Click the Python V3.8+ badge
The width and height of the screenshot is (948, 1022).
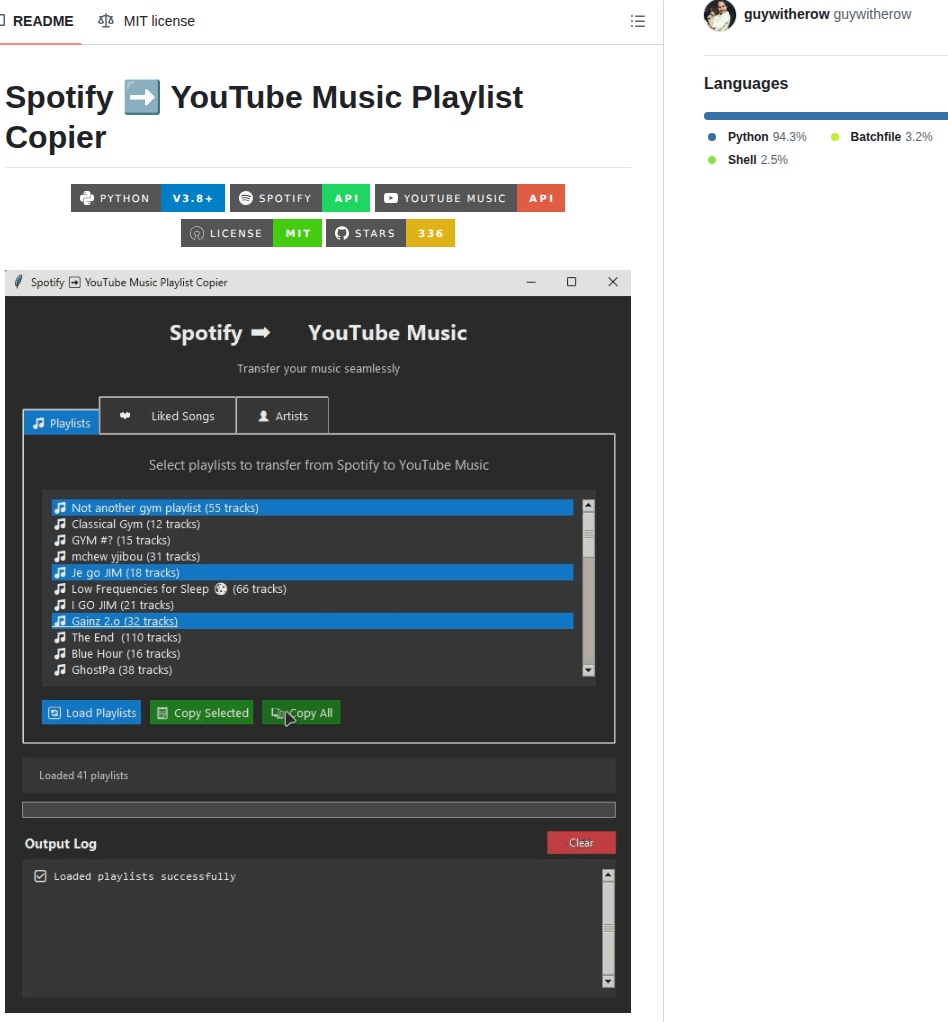(148, 198)
